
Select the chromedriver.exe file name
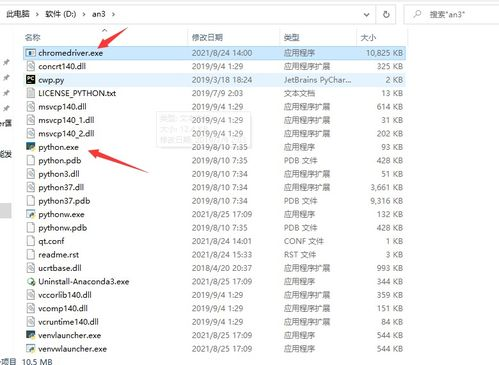tap(71, 53)
